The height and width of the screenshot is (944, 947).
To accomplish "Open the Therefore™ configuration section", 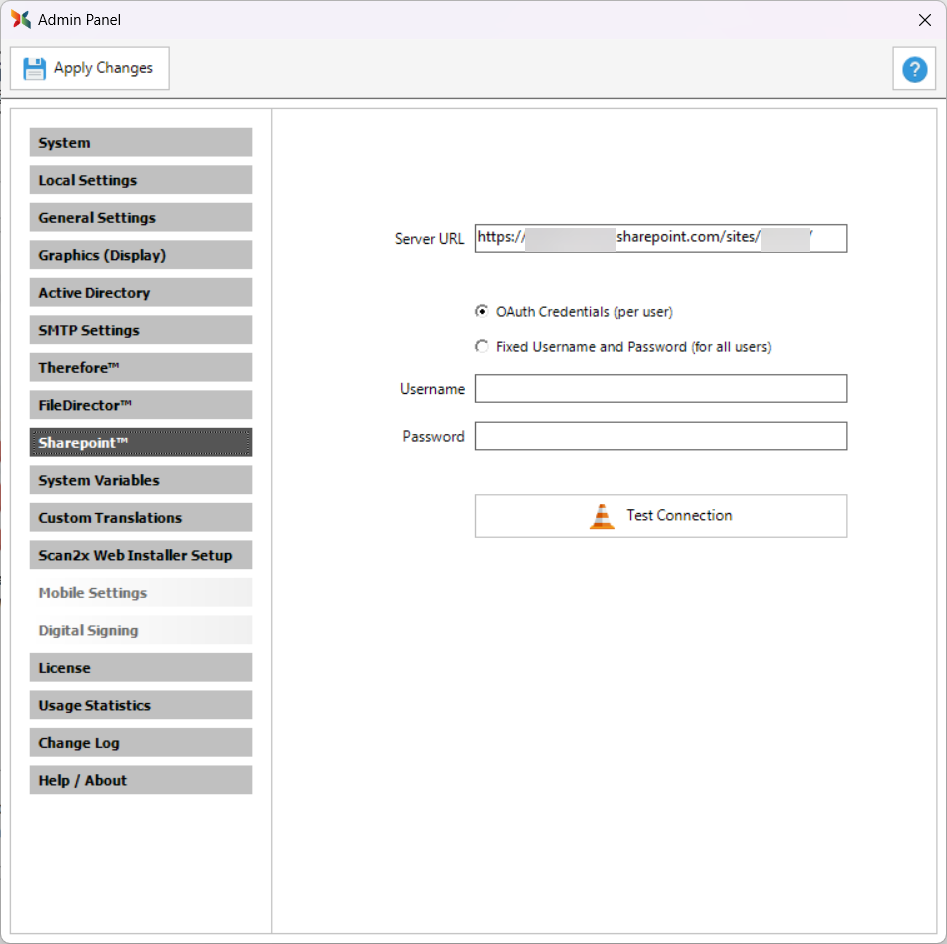I will [141, 368].
